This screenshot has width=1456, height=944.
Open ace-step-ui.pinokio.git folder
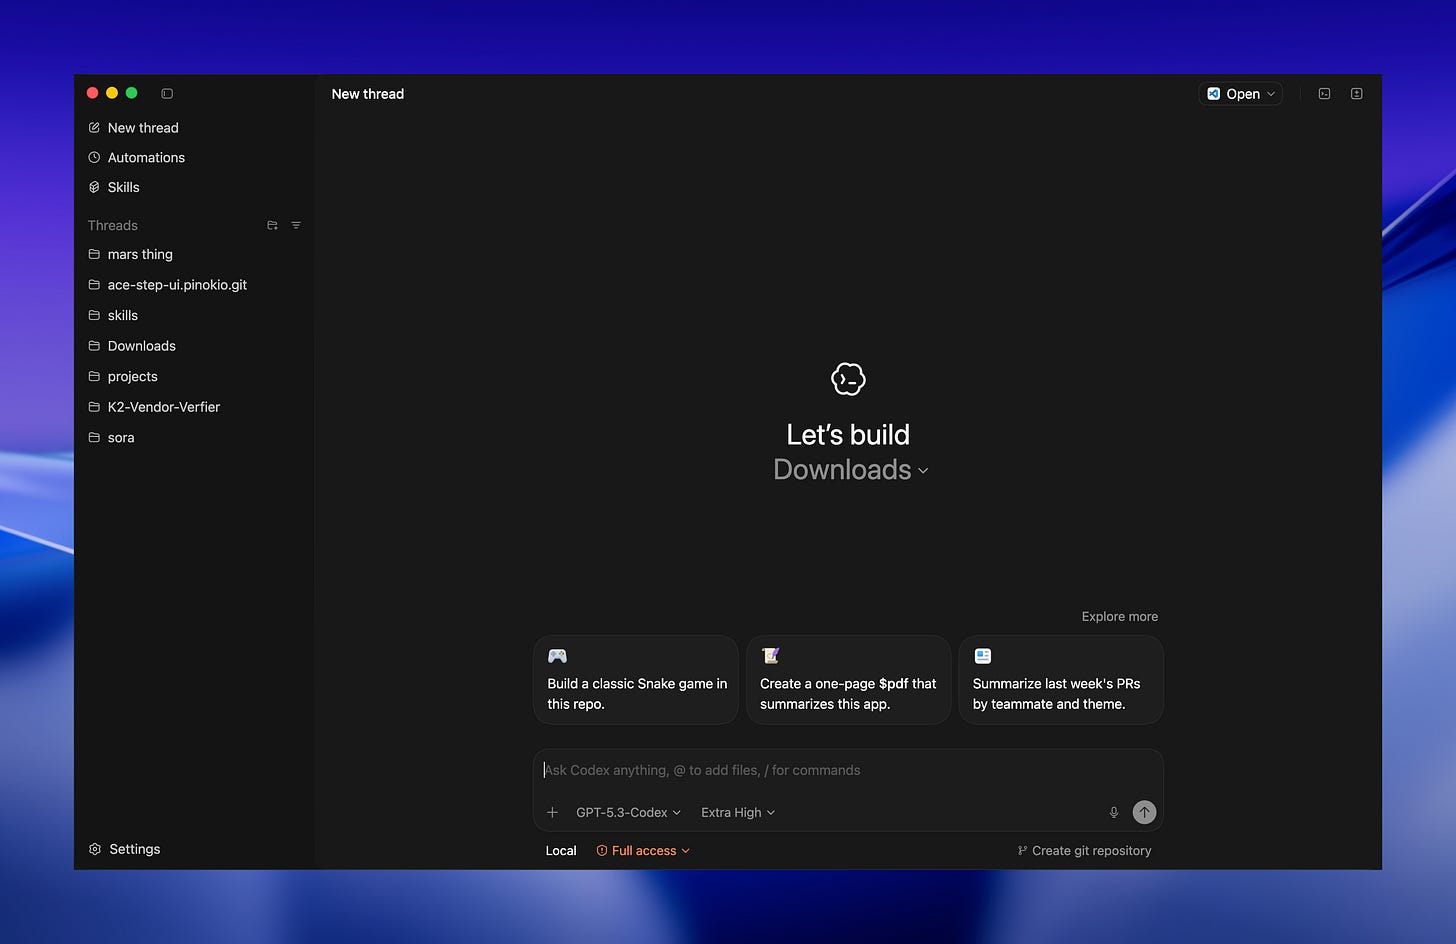point(177,285)
